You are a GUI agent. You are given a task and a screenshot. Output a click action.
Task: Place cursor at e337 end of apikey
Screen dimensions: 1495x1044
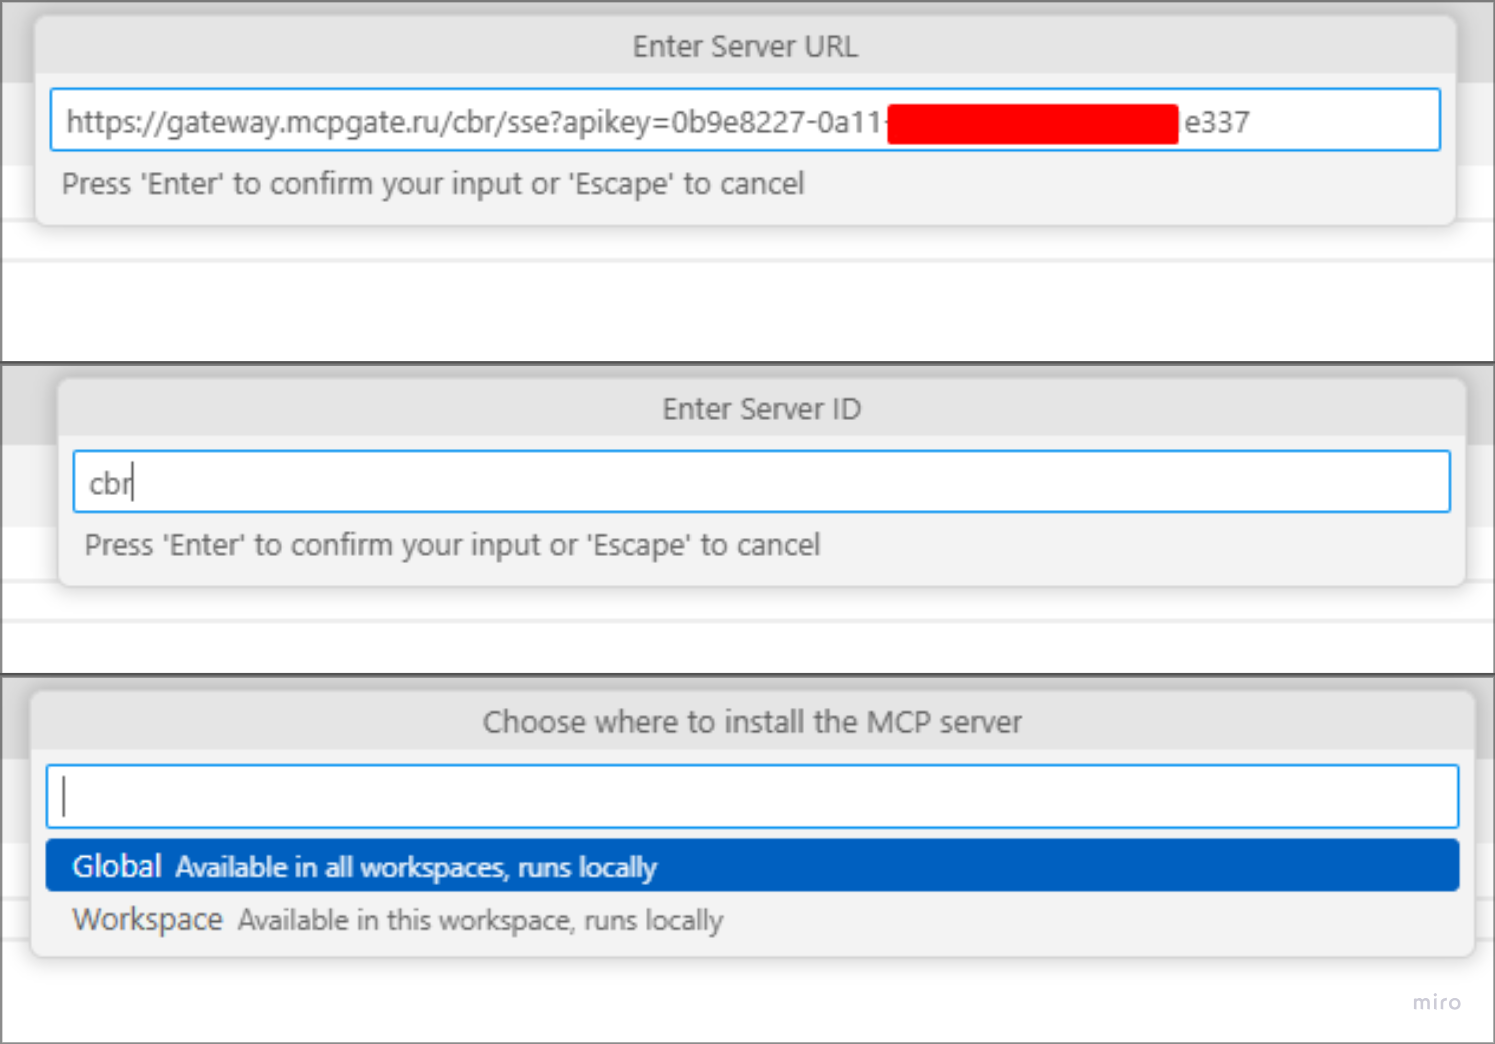(x=1217, y=122)
